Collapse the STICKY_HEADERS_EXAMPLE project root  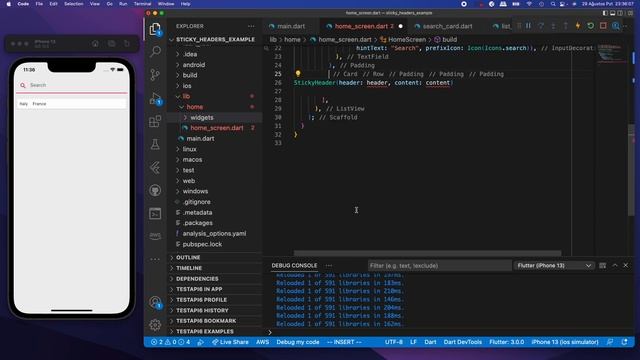[x=216, y=40]
